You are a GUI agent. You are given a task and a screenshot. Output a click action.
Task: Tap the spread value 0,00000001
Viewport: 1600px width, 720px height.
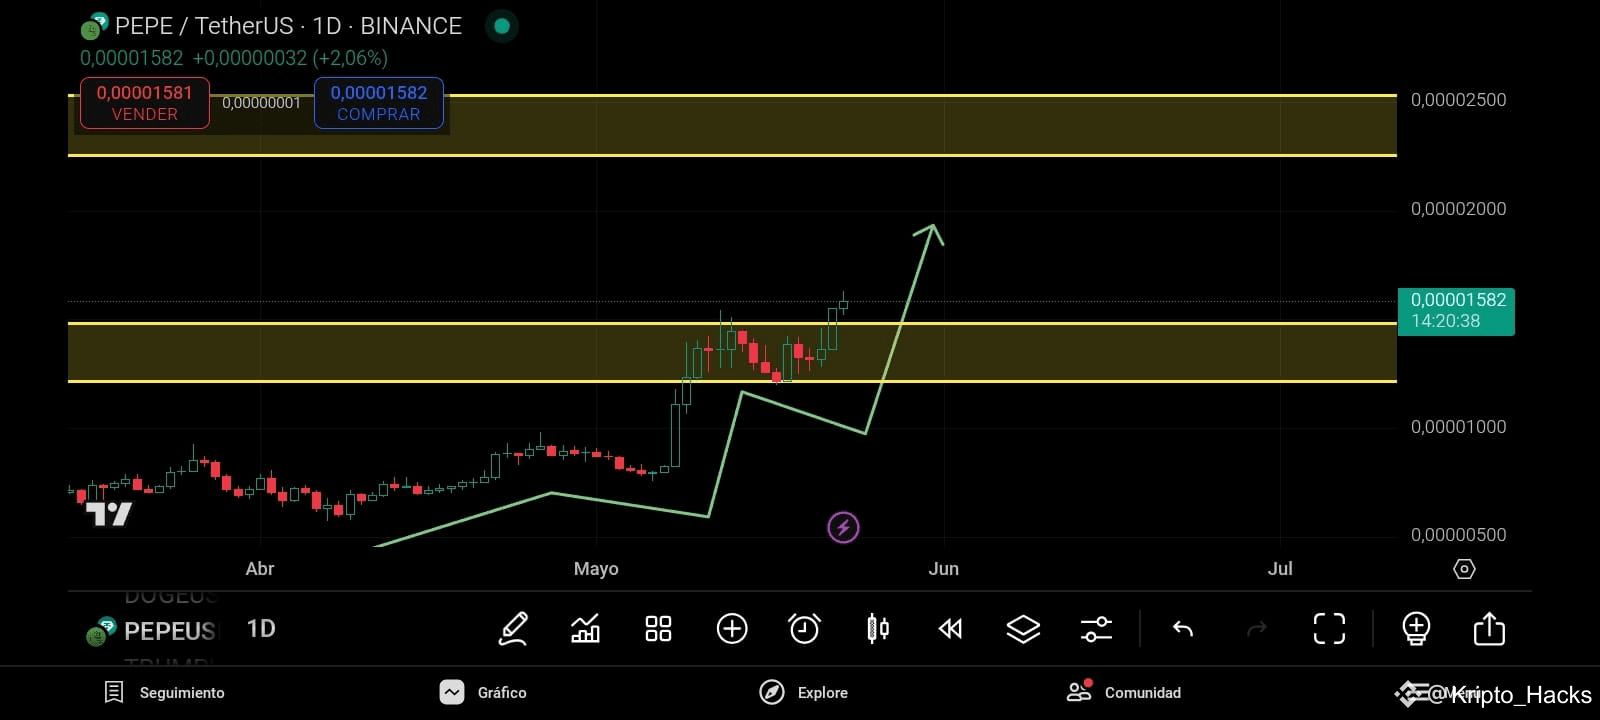(x=261, y=103)
